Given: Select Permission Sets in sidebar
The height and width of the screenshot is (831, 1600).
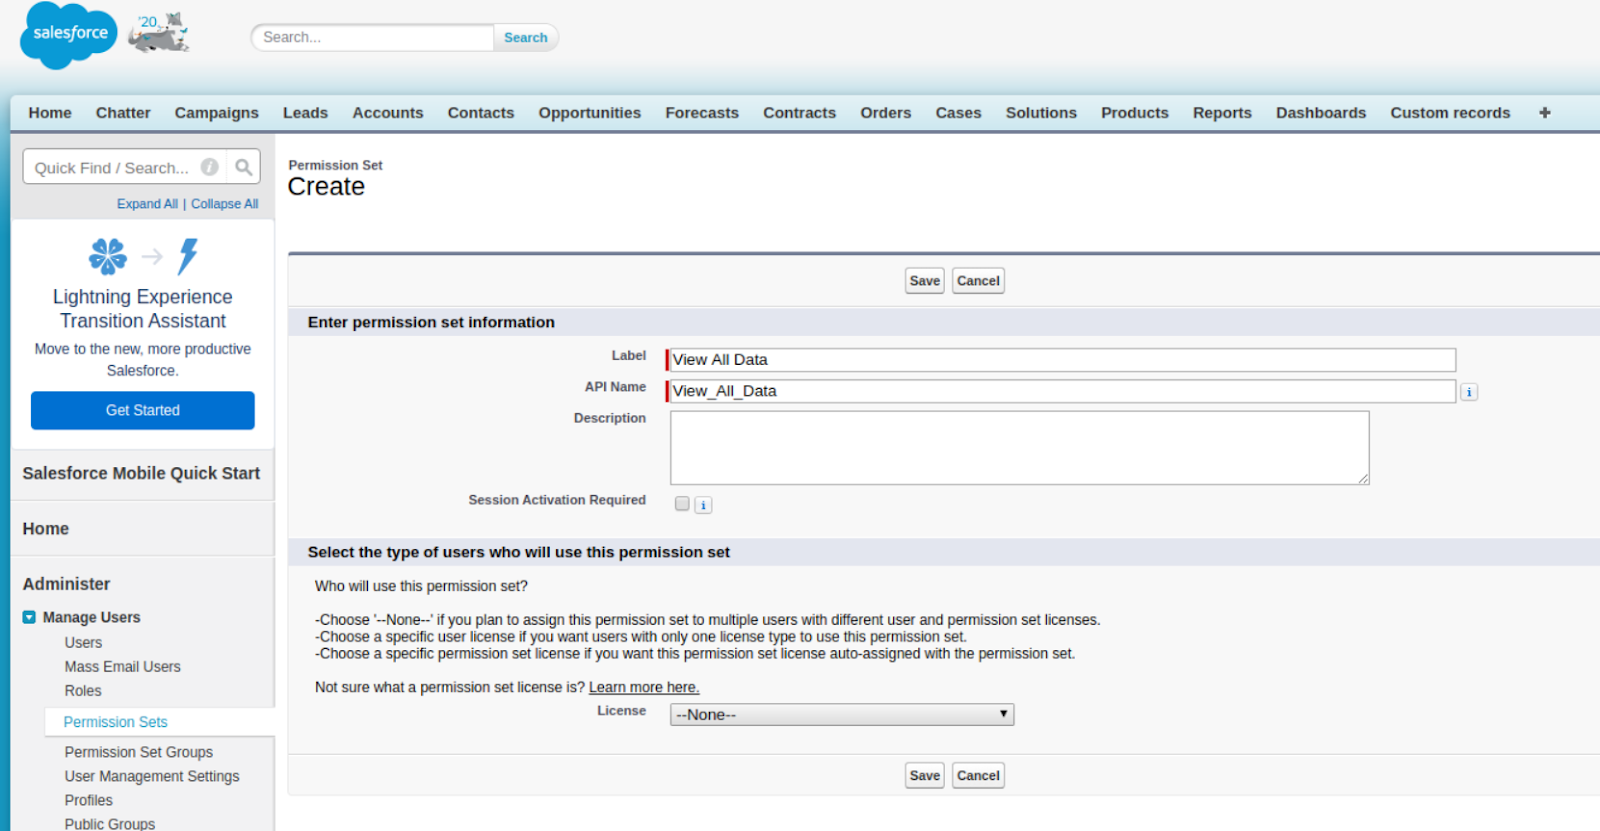Looking at the screenshot, I should pos(116,722).
